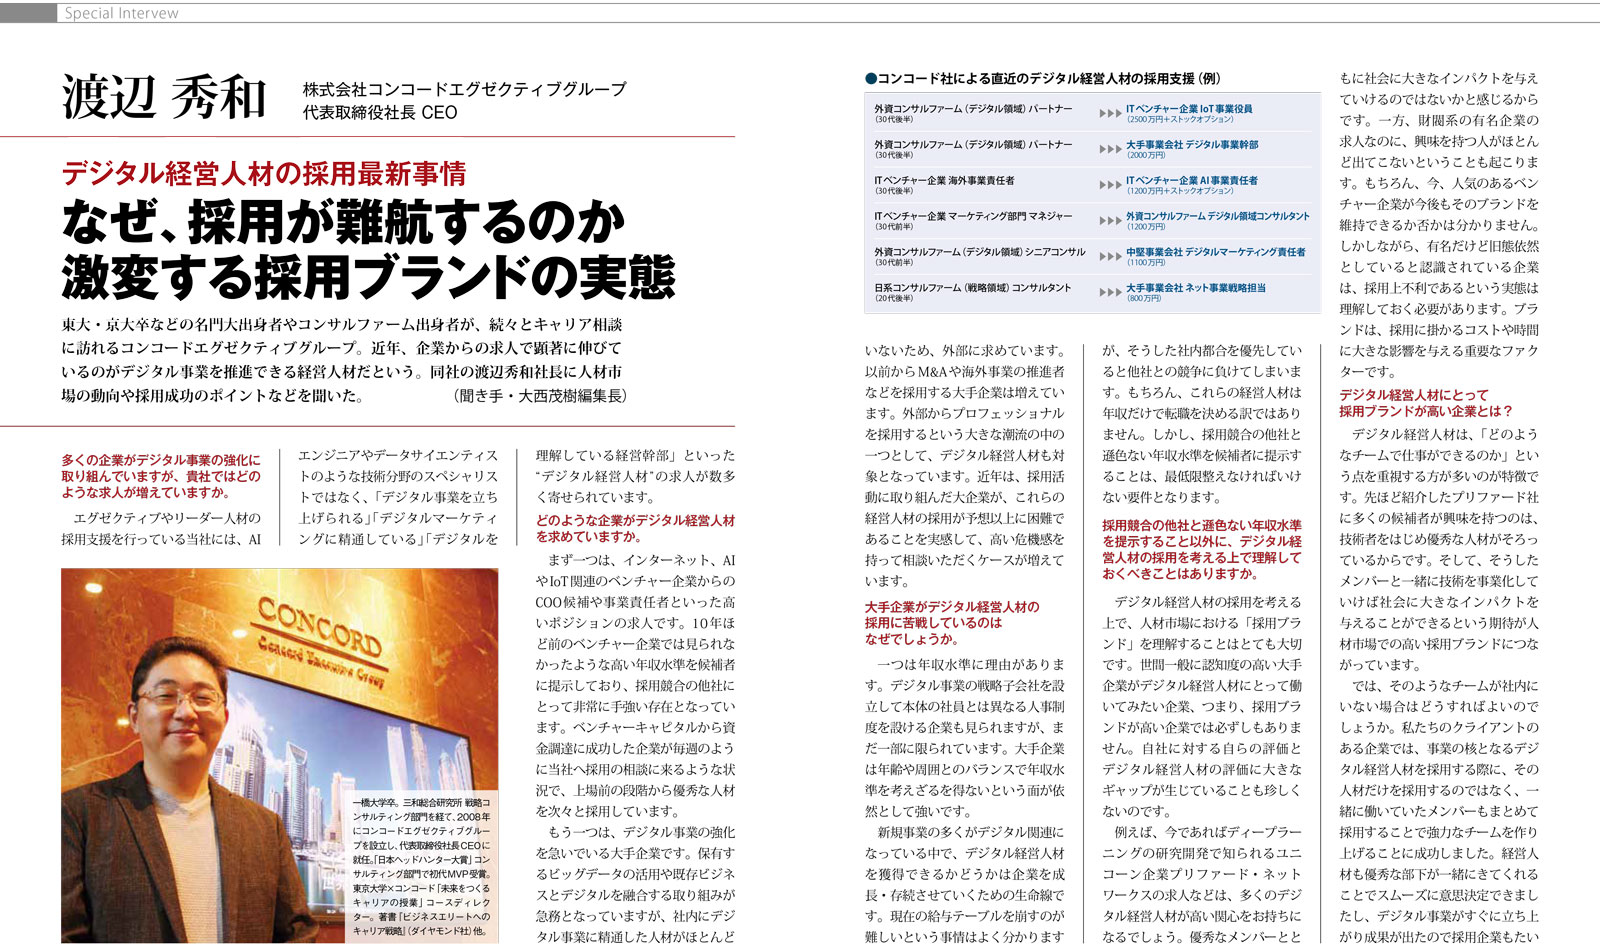Click the triple arrow in the ネット事業戦略担当 row
The height and width of the screenshot is (948, 1600).
click(1109, 293)
